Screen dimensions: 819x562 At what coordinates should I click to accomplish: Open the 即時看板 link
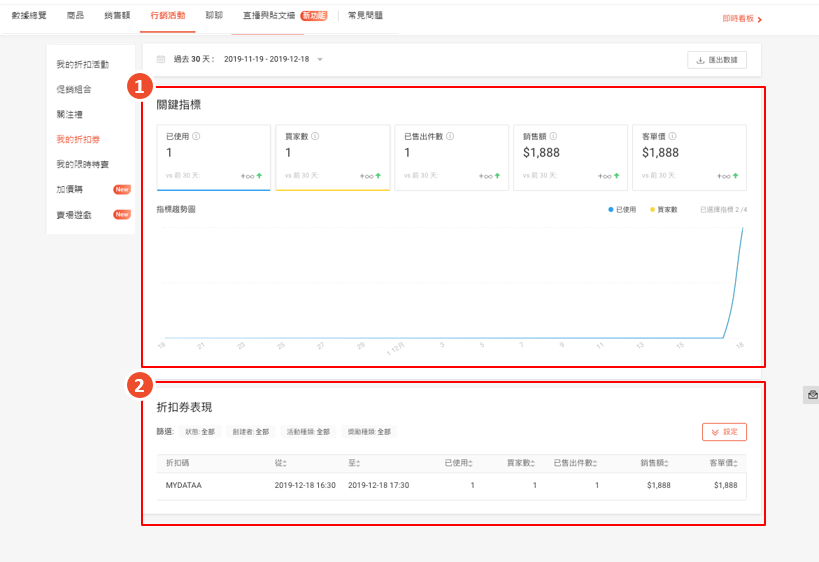[x=742, y=19]
